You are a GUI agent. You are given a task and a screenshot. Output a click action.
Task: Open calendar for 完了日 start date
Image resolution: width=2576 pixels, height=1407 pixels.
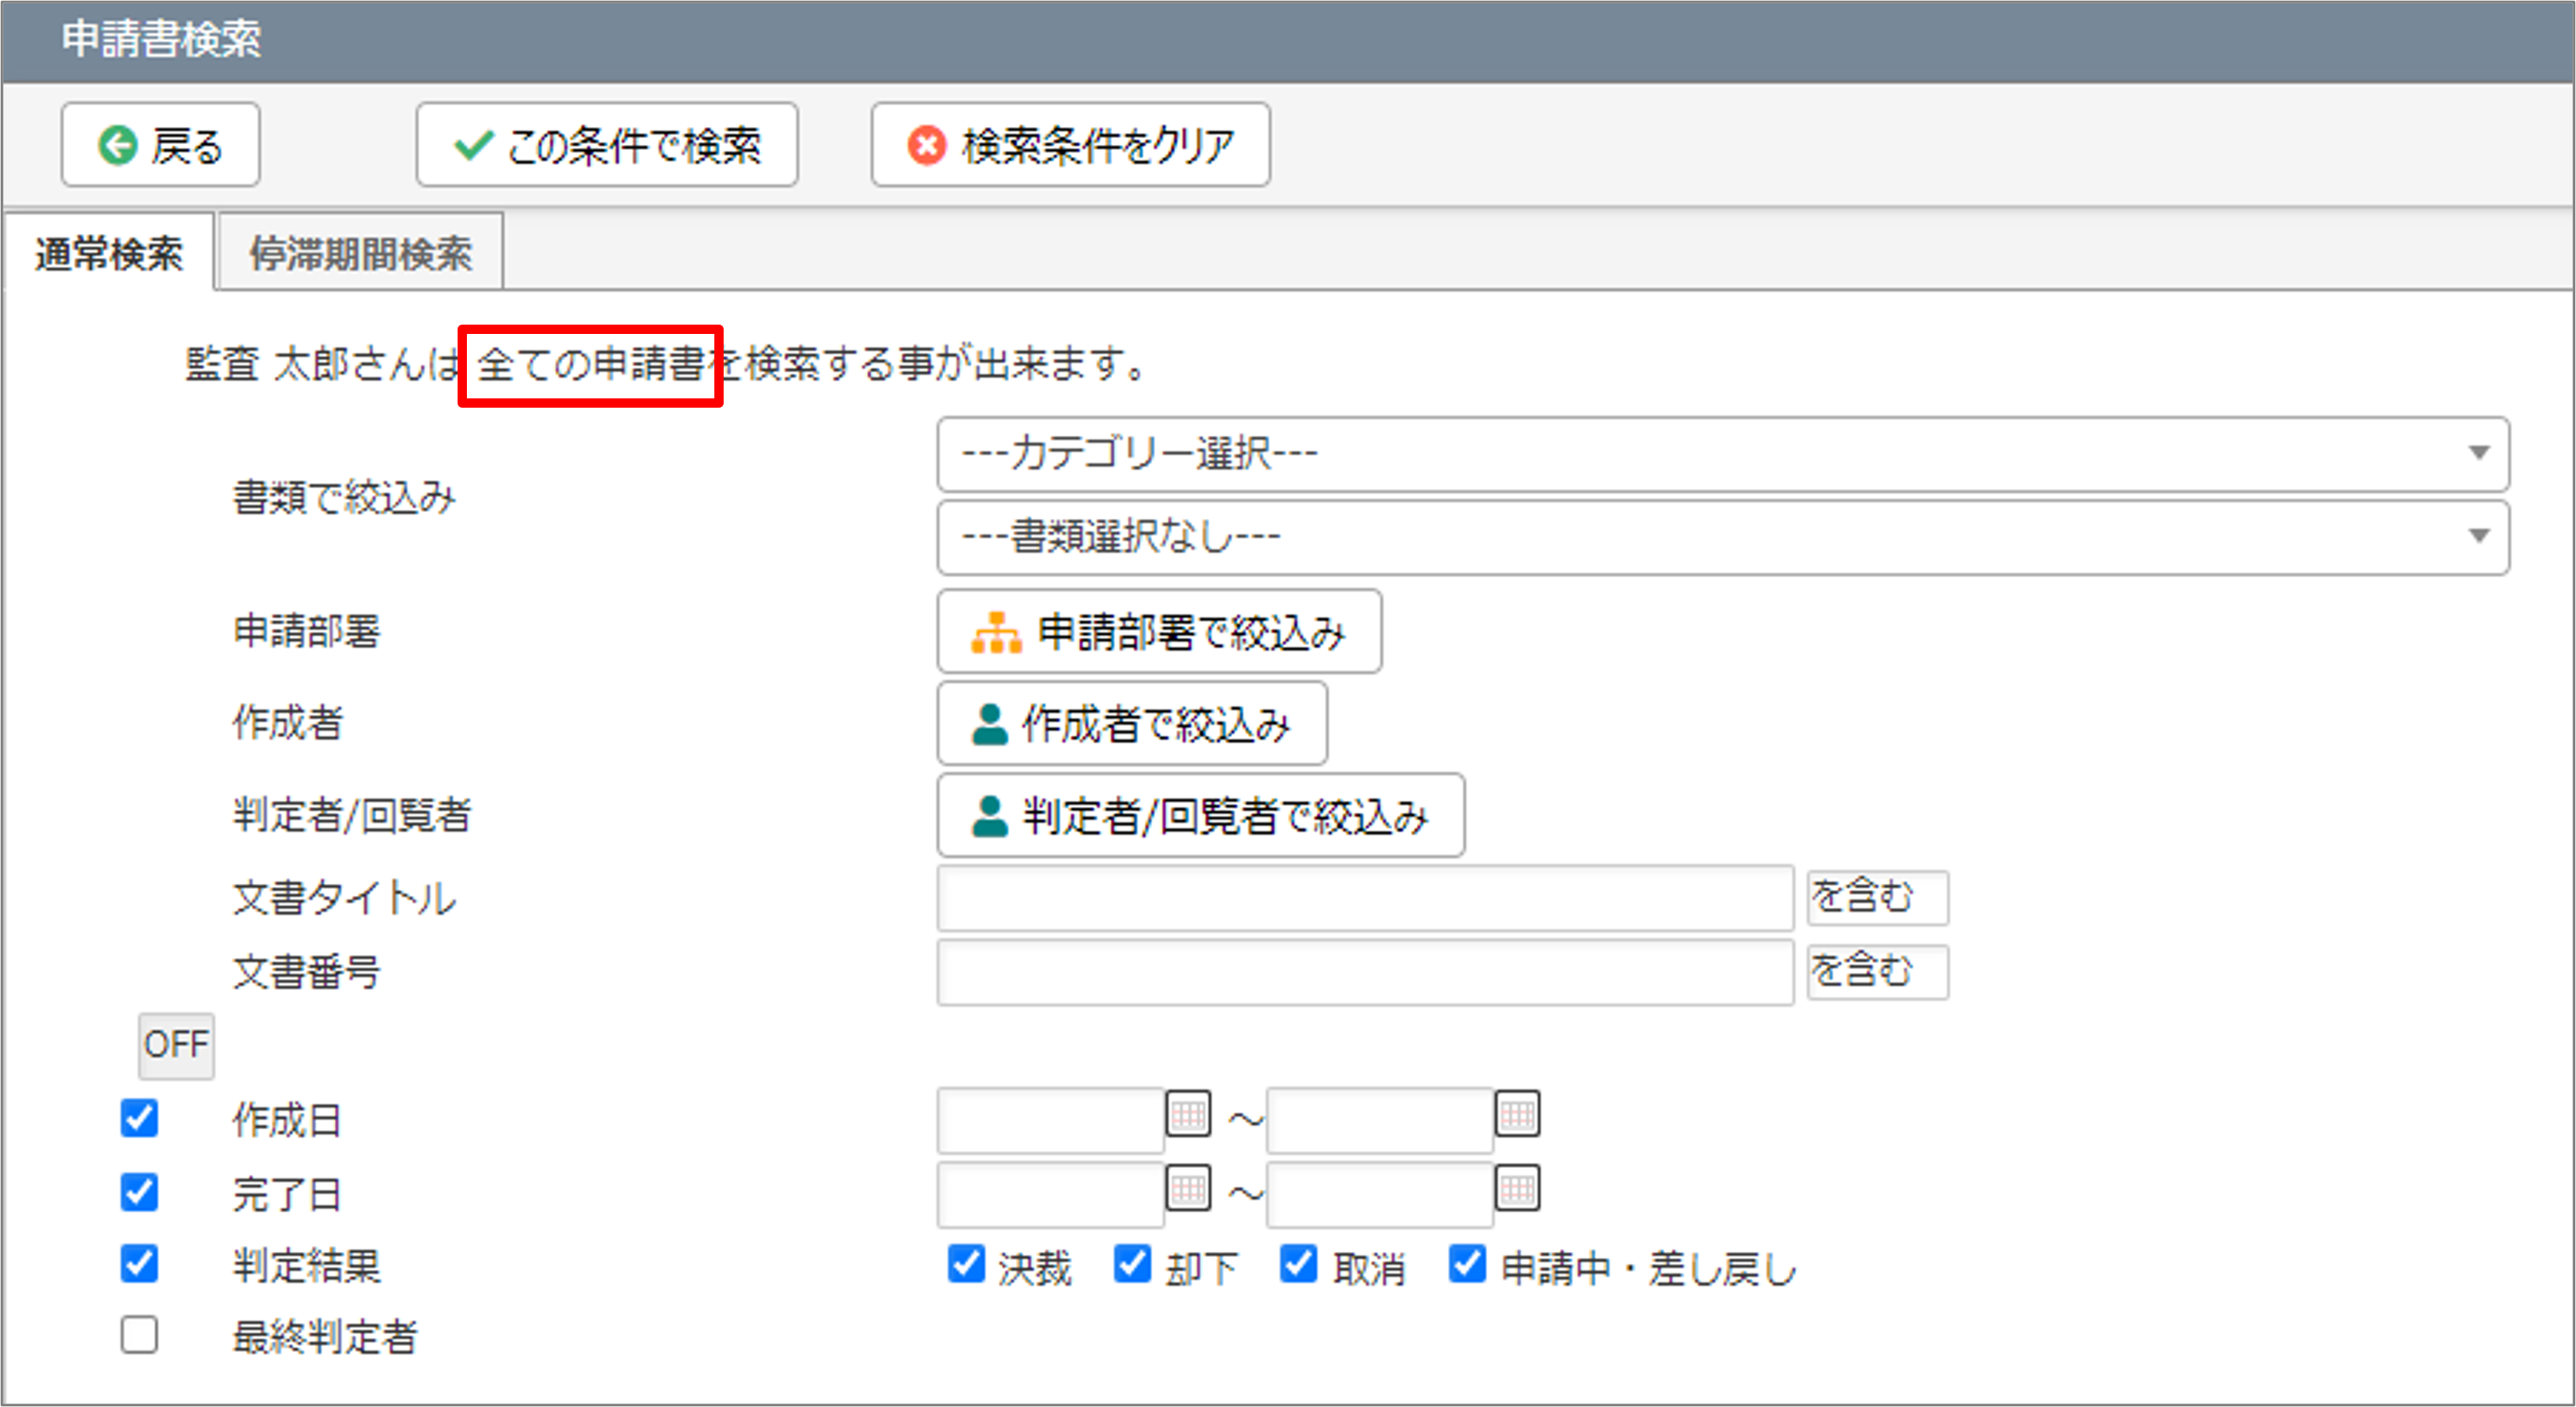1188,1188
